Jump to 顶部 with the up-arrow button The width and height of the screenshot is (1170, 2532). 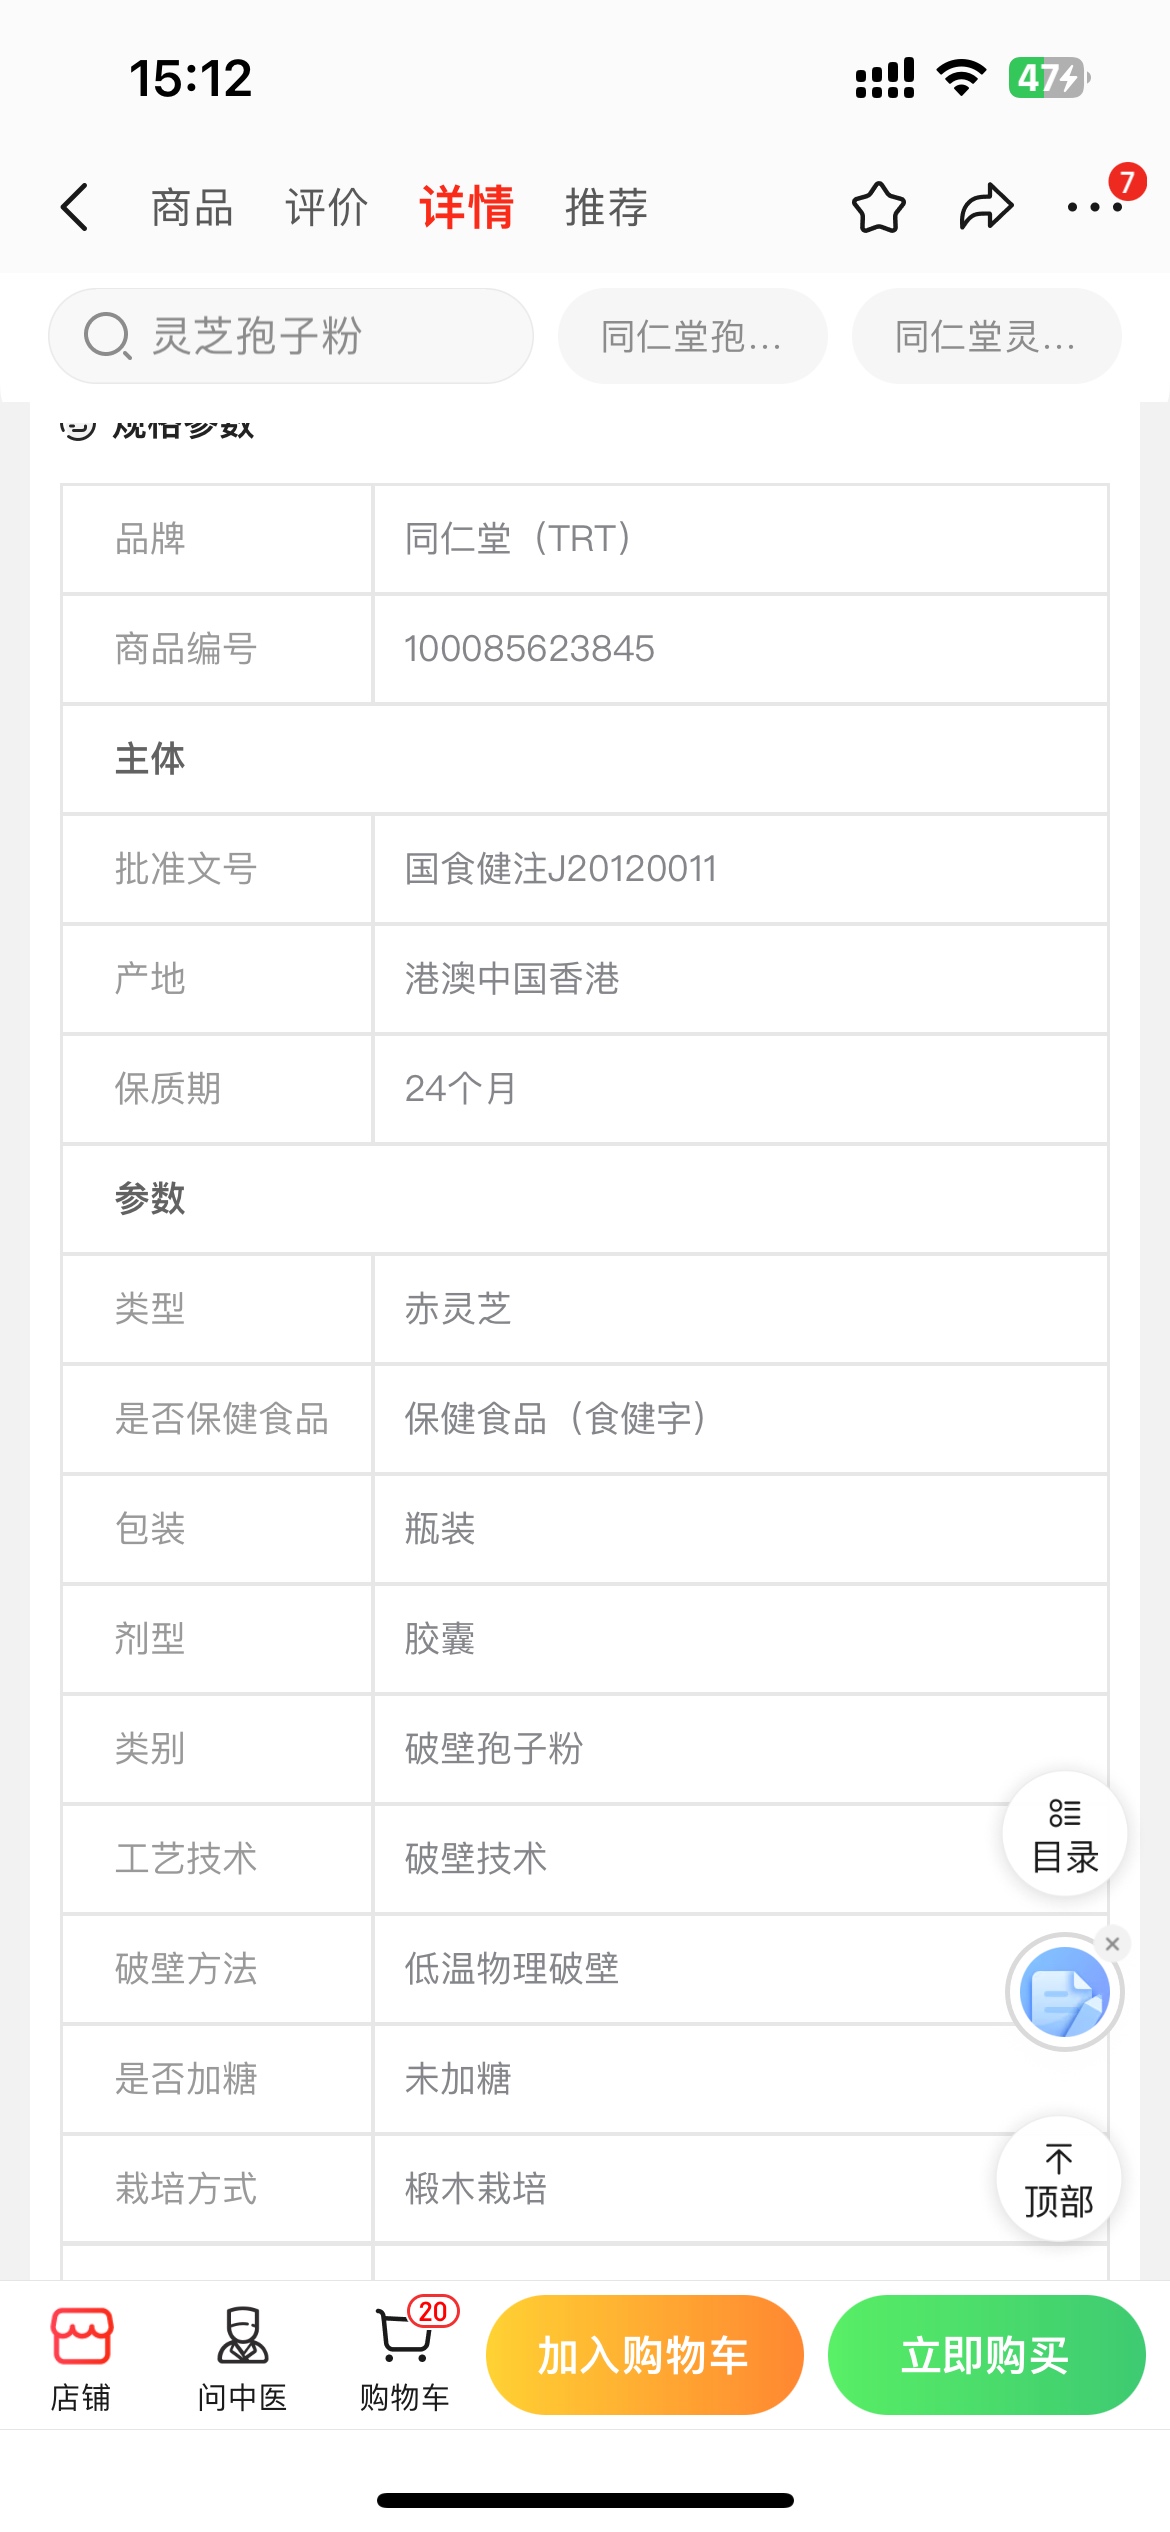1058,2180
